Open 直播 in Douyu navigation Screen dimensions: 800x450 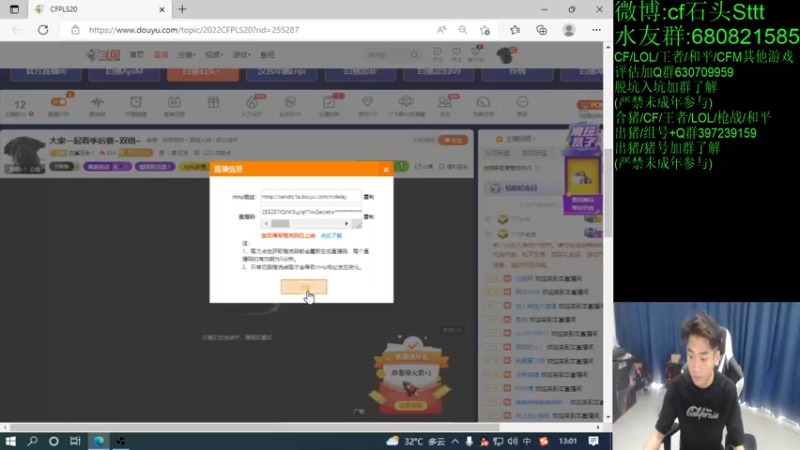tap(161, 55)
